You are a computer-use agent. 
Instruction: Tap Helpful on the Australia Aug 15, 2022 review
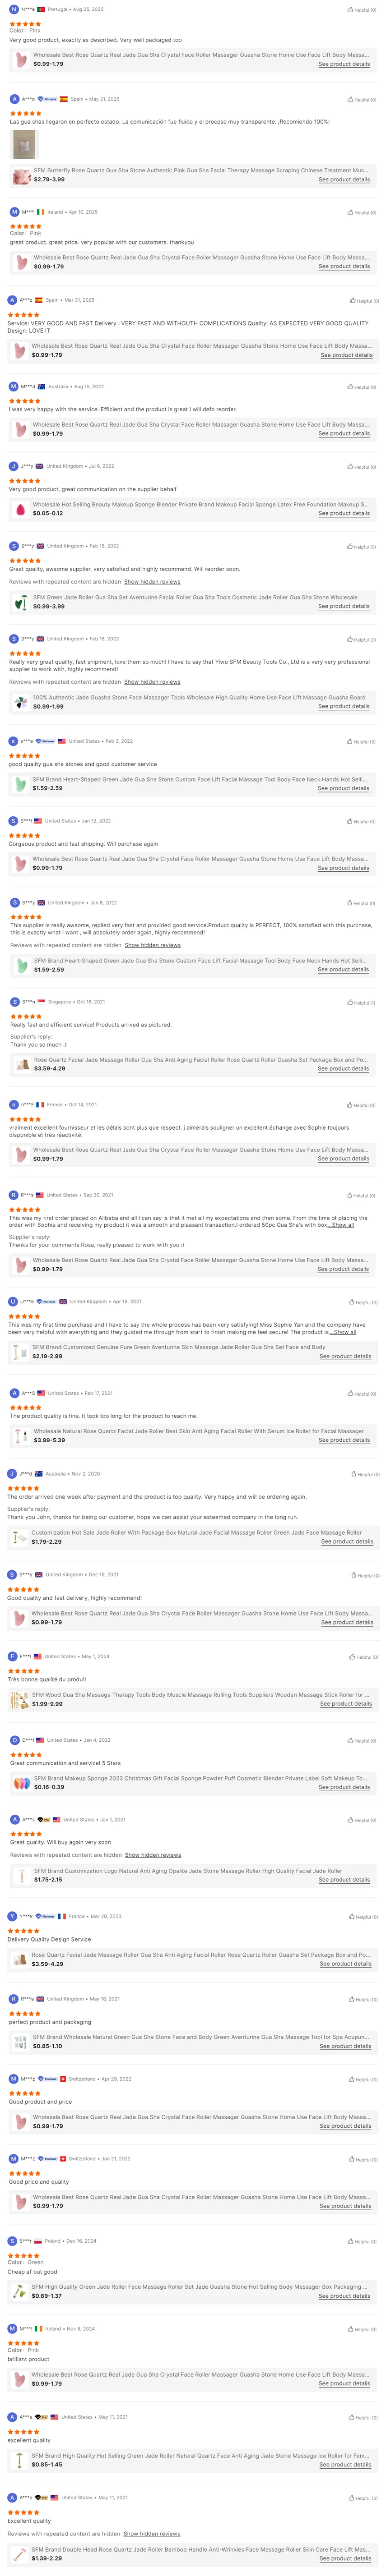click(362, 387)
